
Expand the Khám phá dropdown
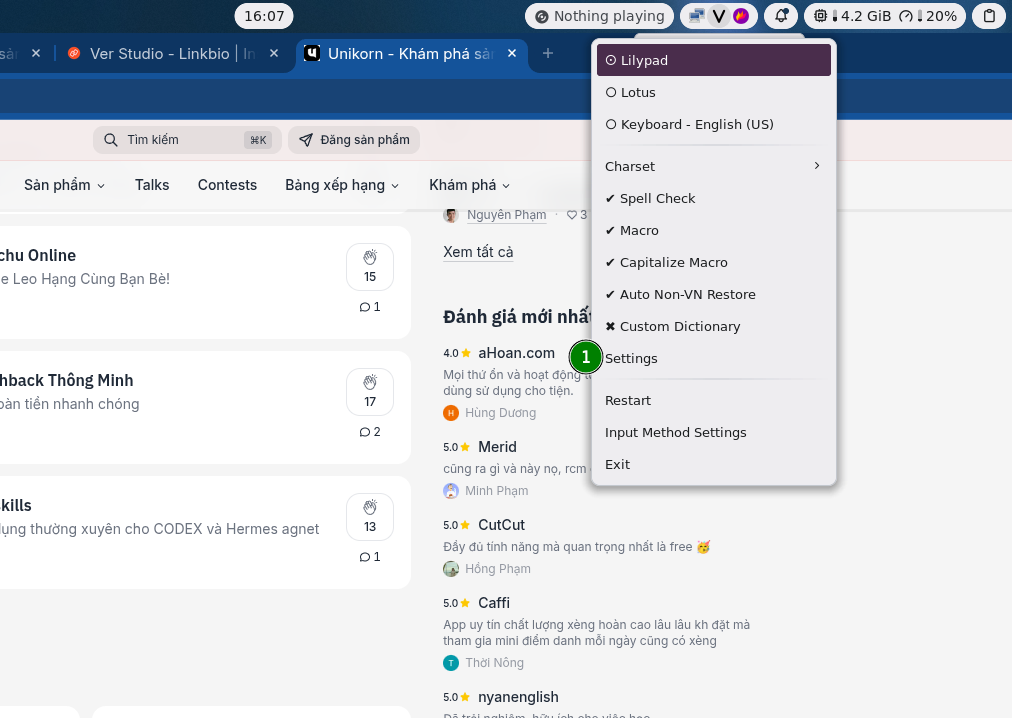click(469, 185)
